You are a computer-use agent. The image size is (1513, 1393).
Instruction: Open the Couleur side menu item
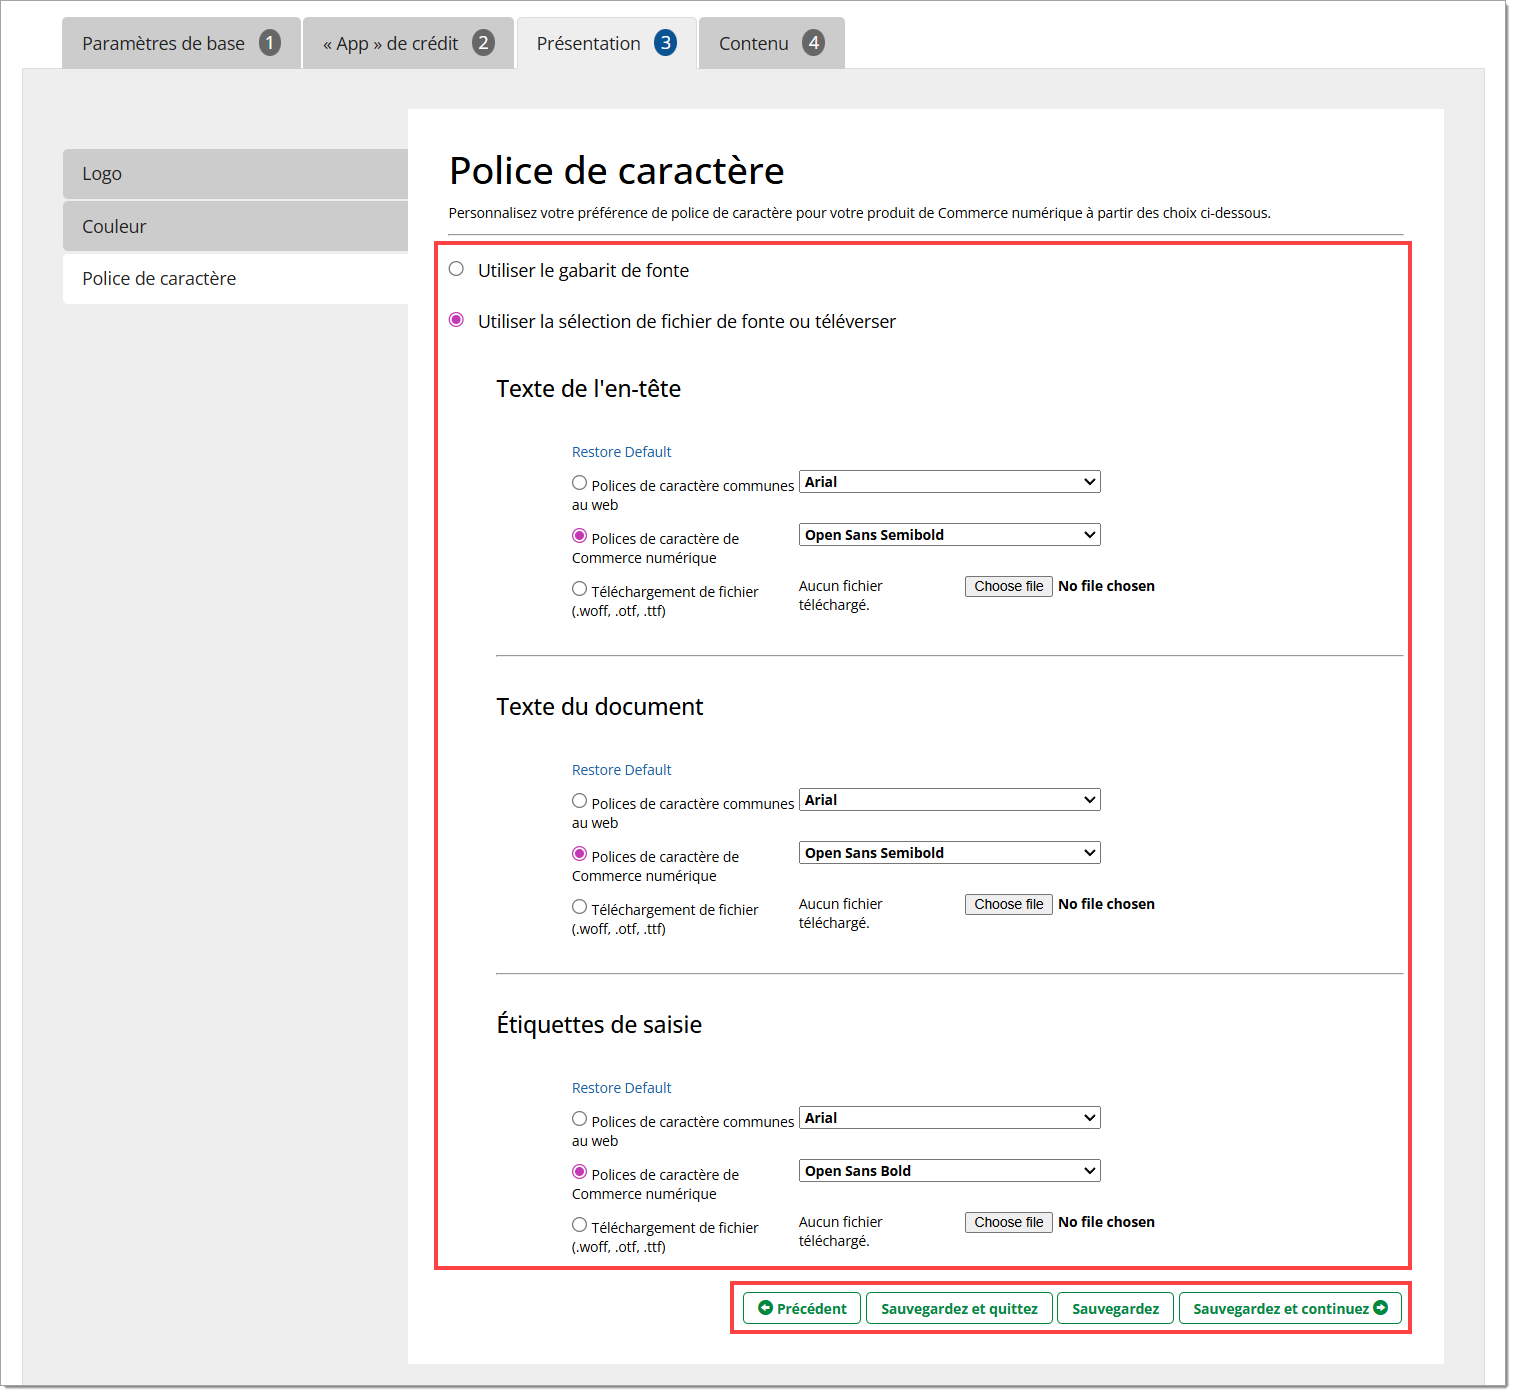point(235,227)
